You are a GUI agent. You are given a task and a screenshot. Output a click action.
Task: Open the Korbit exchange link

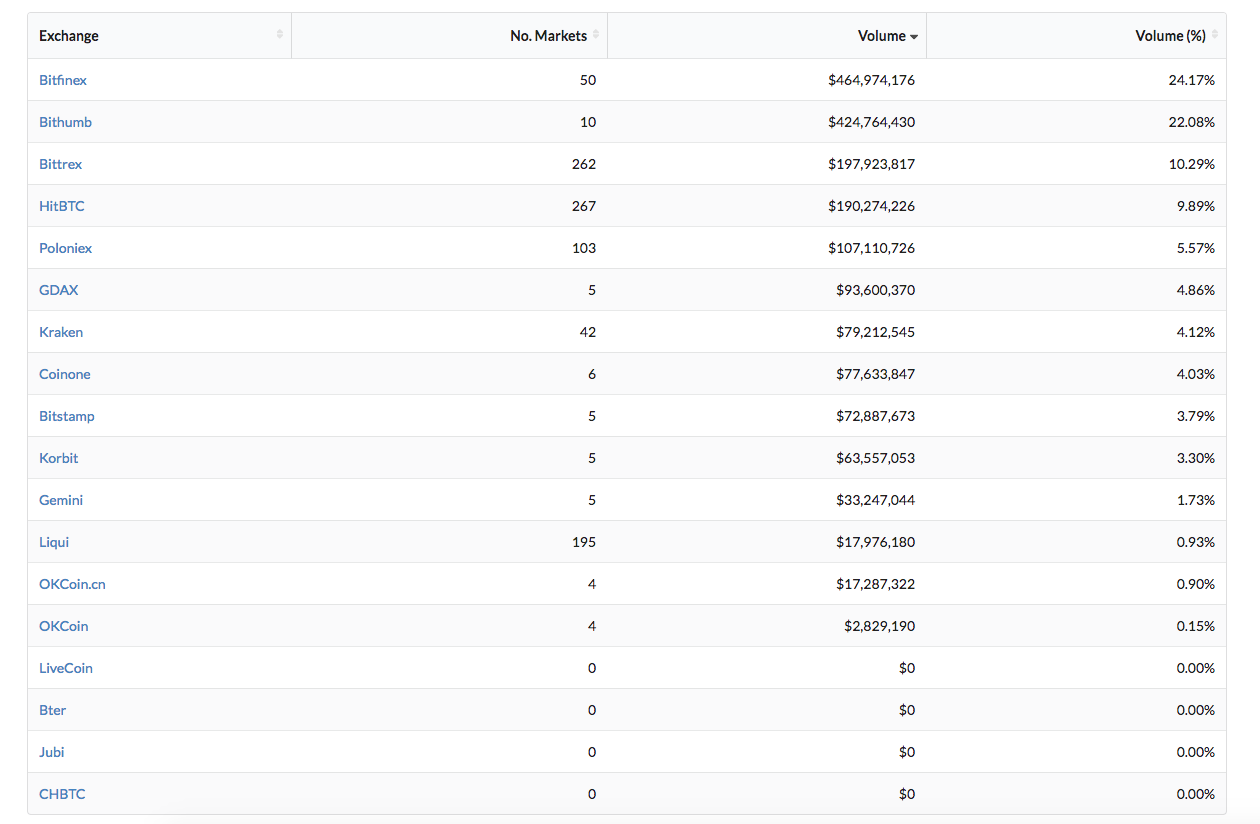[58, 458]
